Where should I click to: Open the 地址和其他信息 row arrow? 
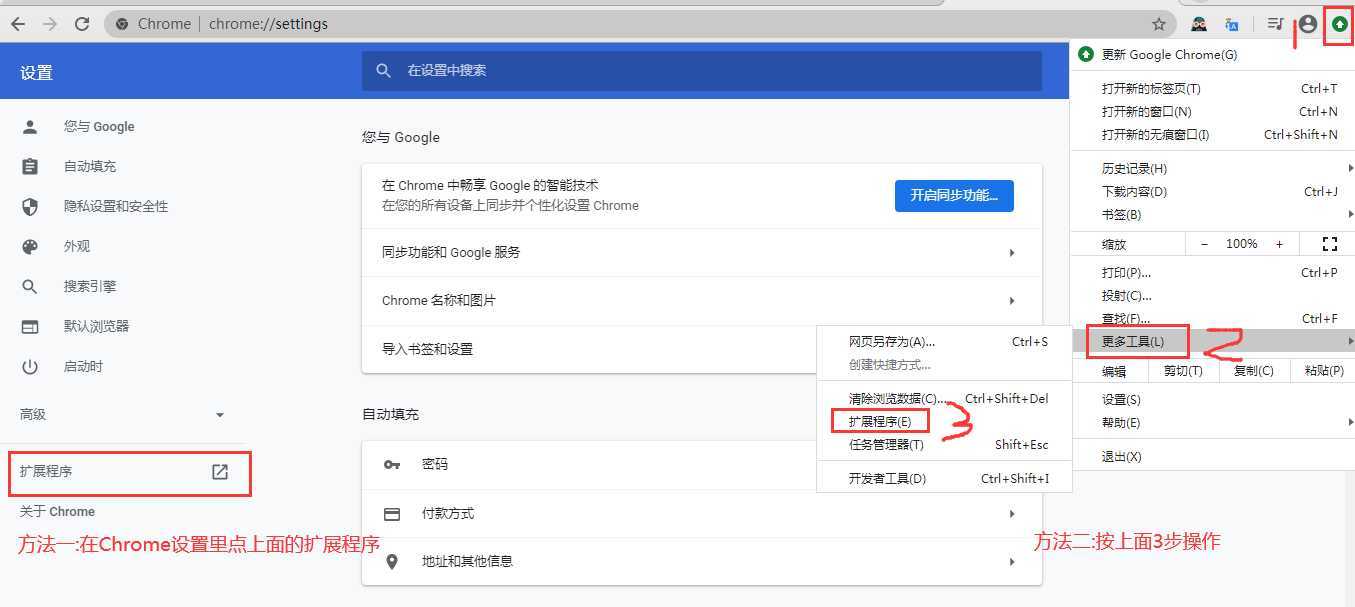click(1012, 562)
